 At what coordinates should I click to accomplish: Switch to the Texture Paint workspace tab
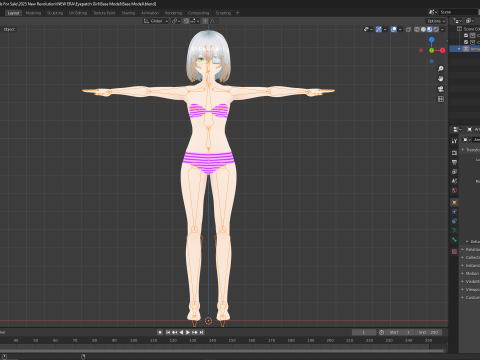pos(104,13)
